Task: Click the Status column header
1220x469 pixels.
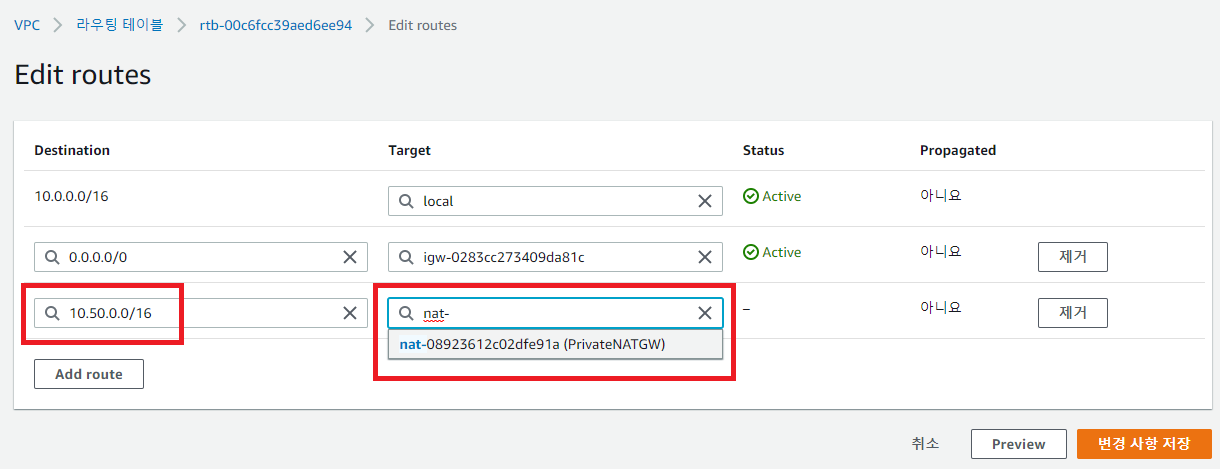Action: coord(764,150)
